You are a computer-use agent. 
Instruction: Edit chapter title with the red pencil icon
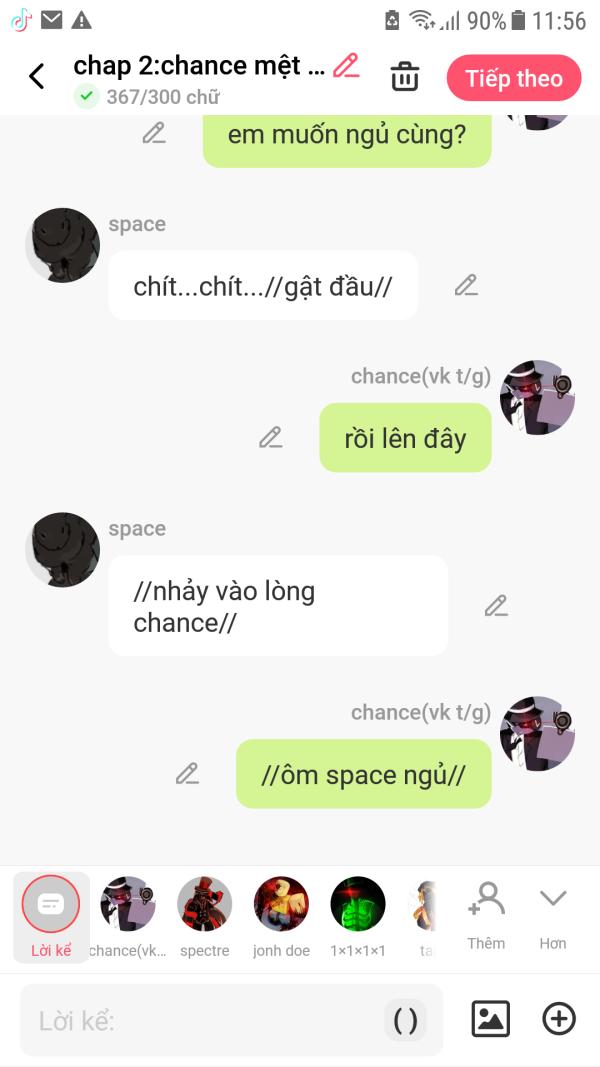tap(346, 66)
